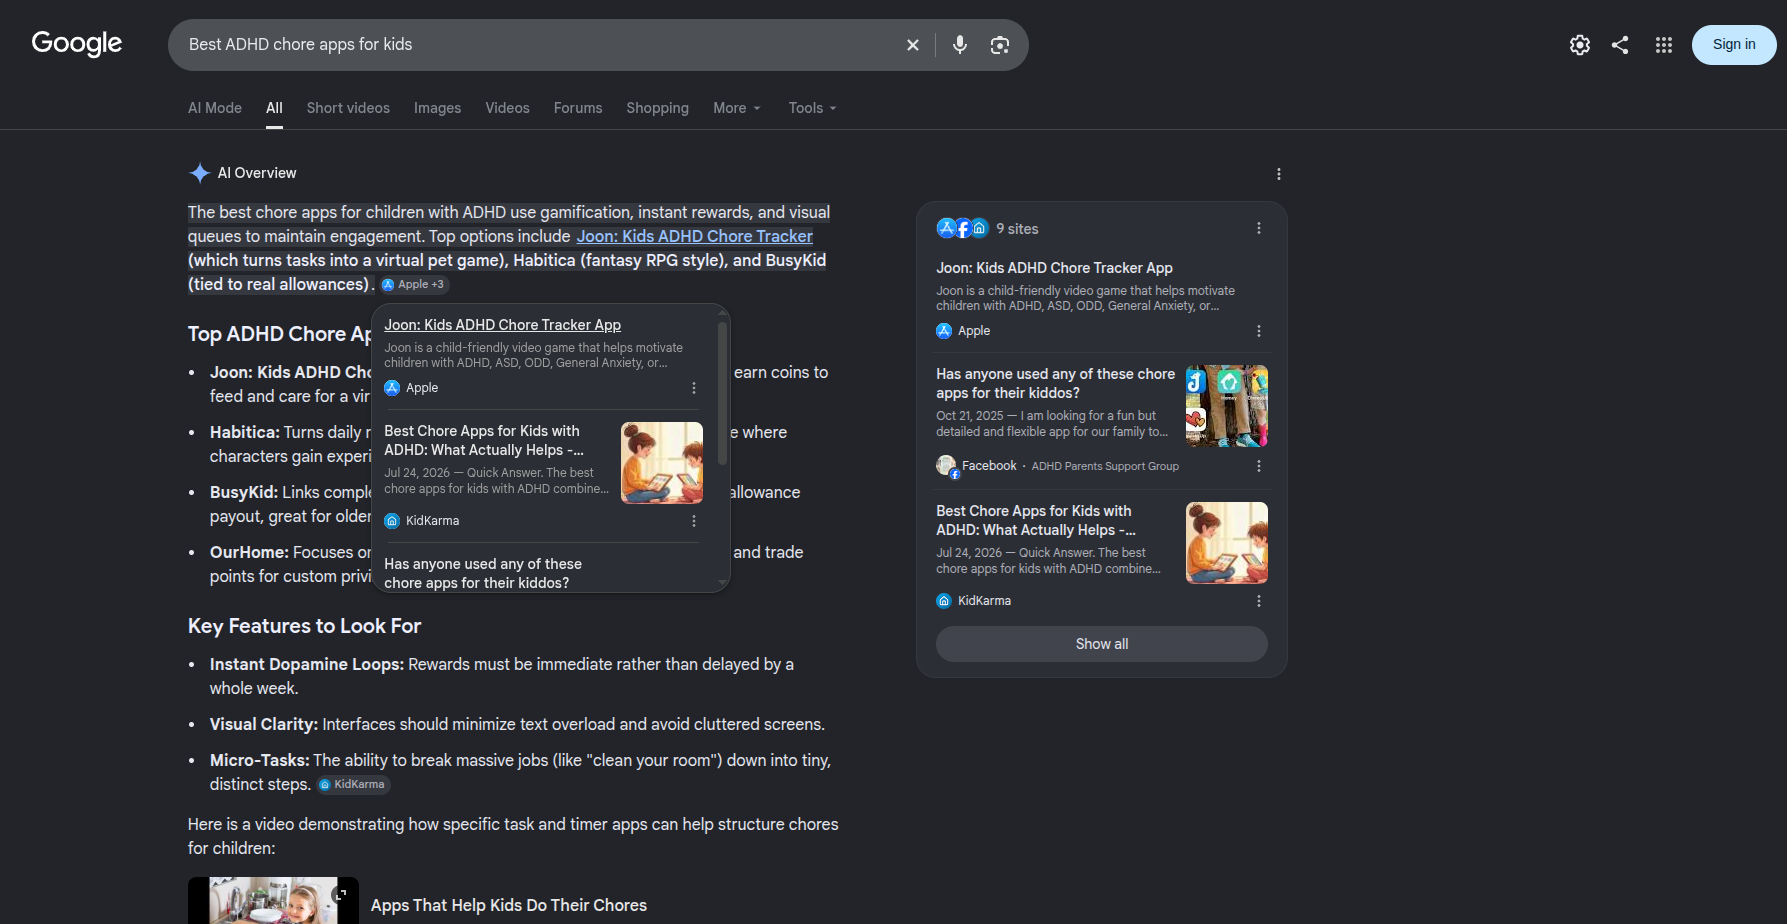1787x924 pixels.
Task: Open the Shopping tab
Action: click(658, 108)
